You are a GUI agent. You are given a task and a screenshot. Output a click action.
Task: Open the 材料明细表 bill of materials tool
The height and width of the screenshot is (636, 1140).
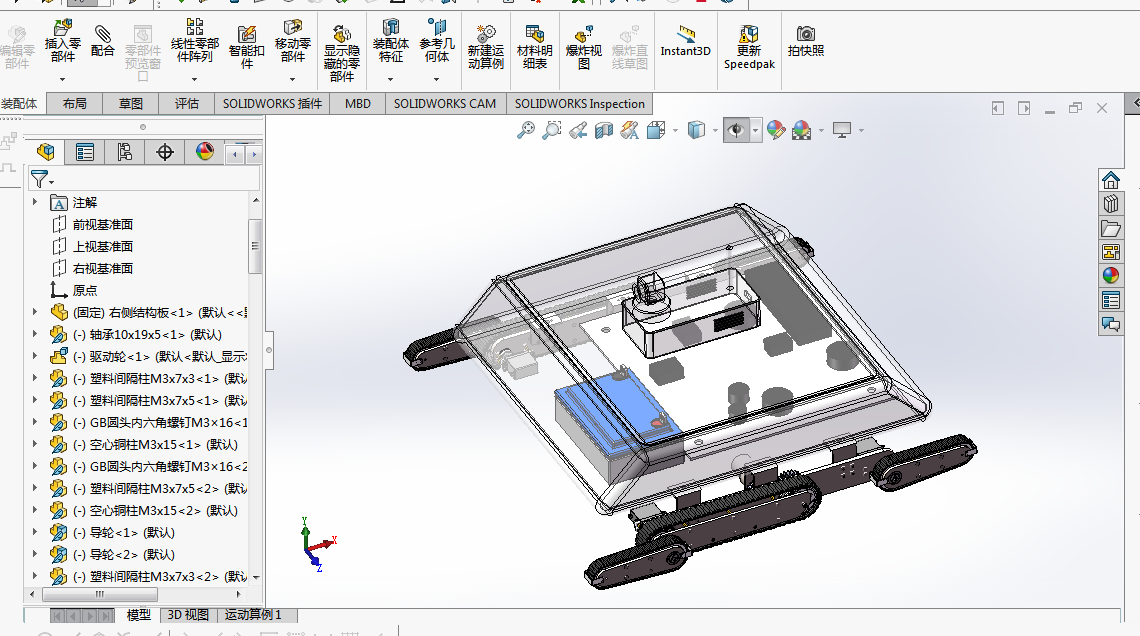coord(534,47)
